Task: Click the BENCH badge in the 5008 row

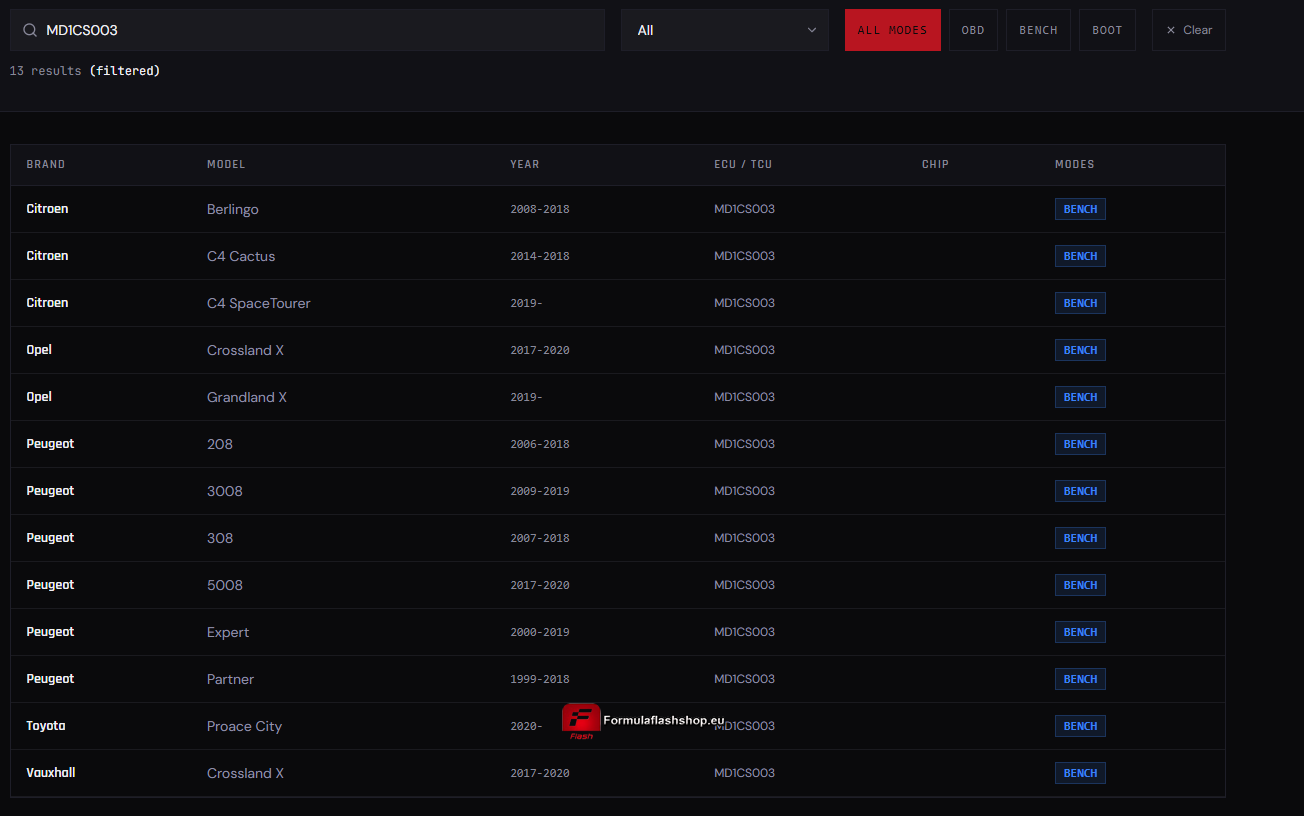Action: click(1080, 585)
